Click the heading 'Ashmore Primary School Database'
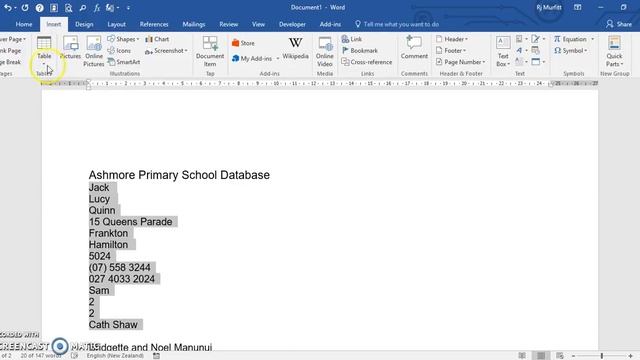 (179, 175)
